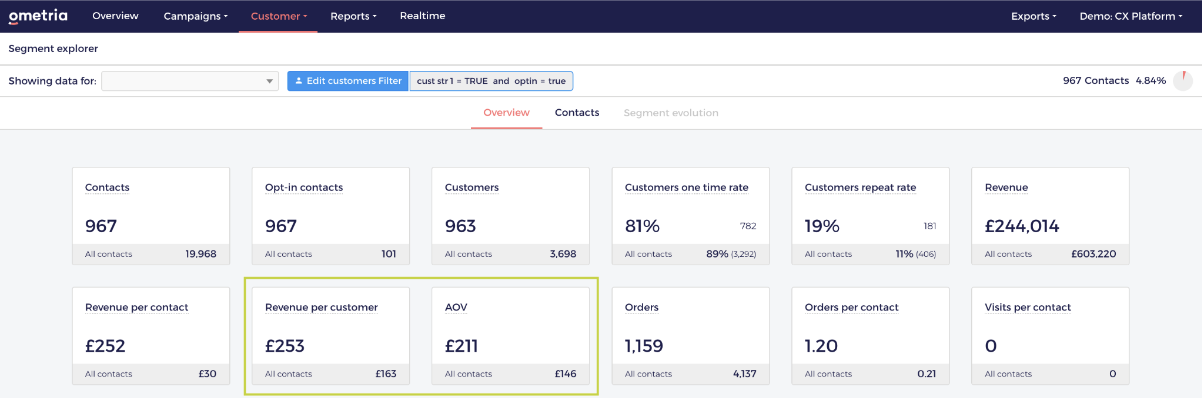1202x398 pixels.
Task: Click all-contacts revenue £603,220
Action: 1094,254
